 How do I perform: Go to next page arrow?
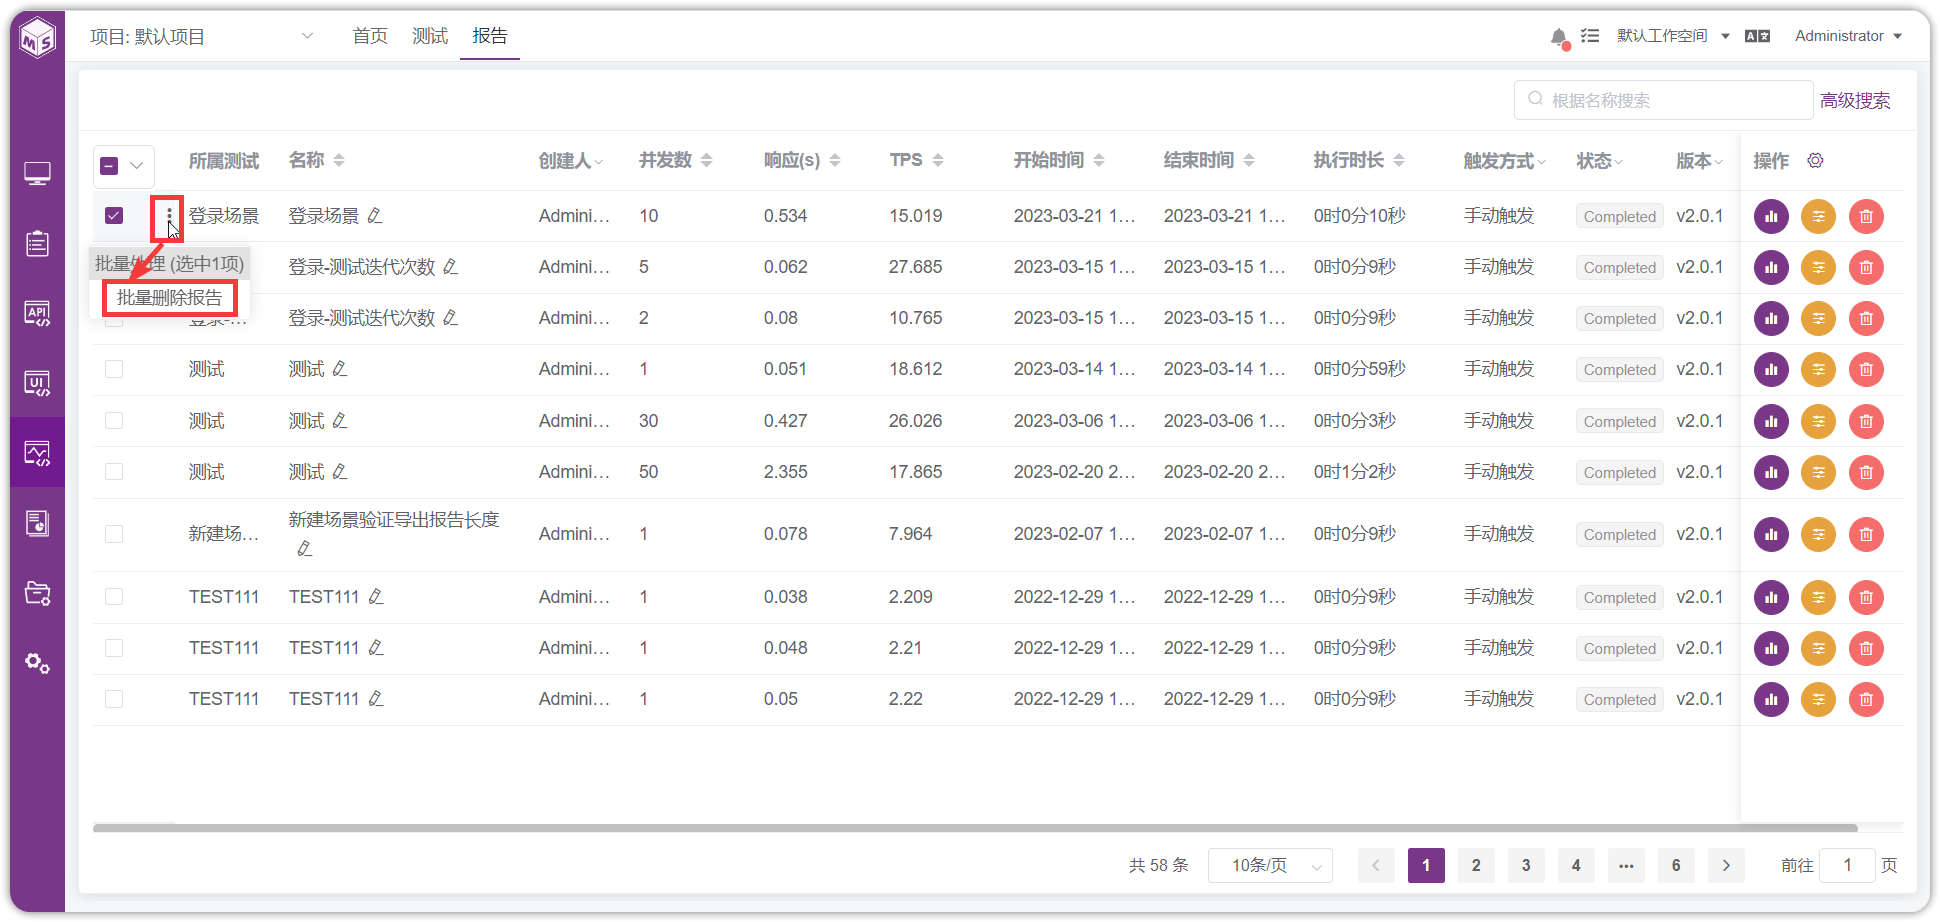[x=1726, y=865]
